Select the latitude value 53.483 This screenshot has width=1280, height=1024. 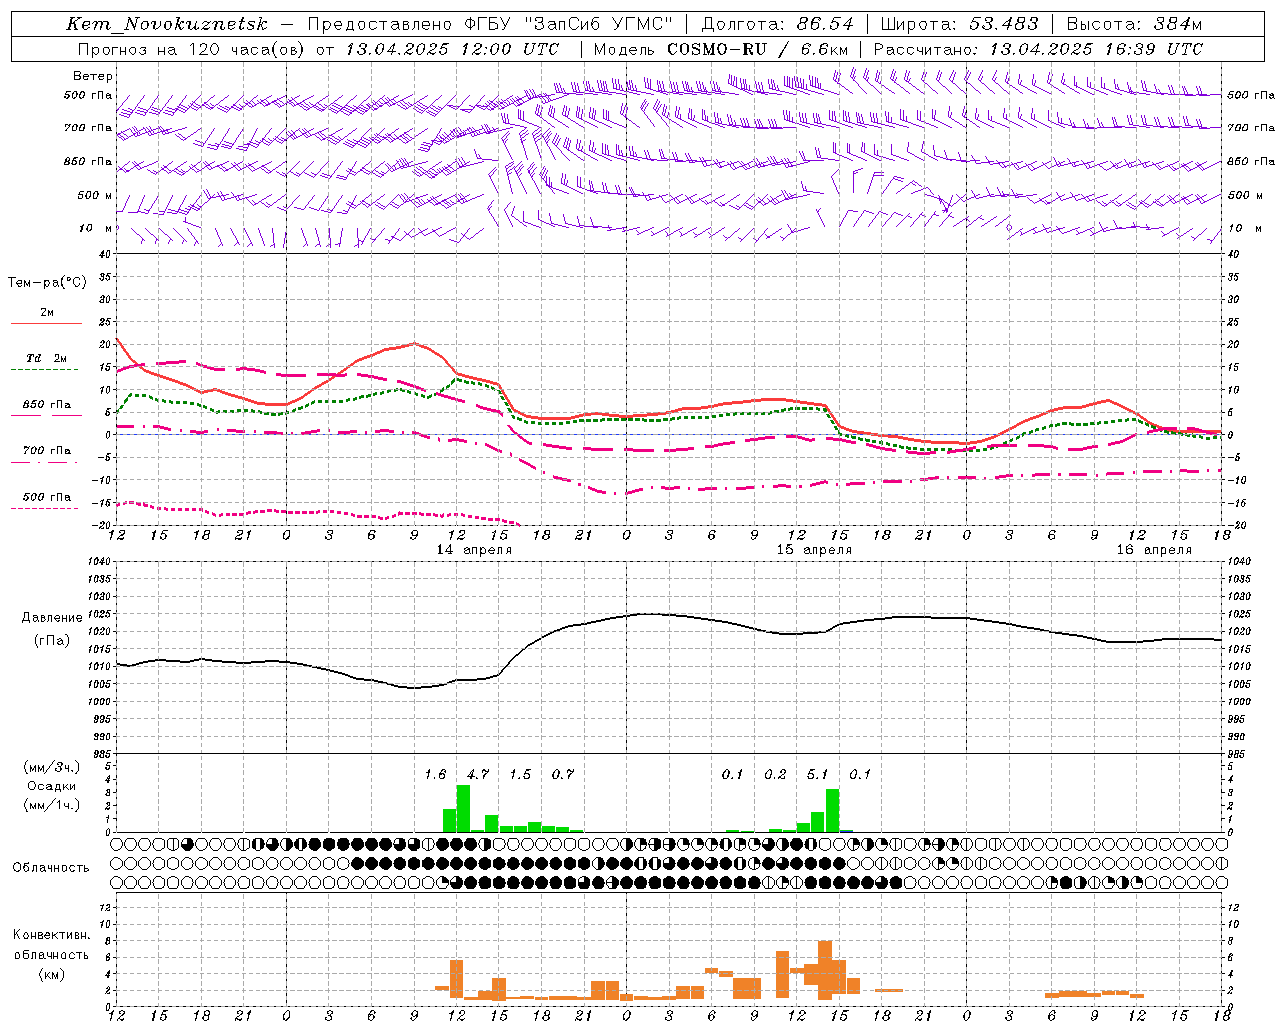tap(1004, 24)
